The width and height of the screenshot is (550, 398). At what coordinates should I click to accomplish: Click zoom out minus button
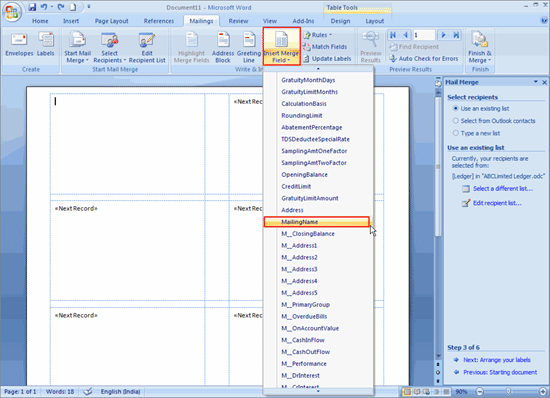click(x=479, y=391)
